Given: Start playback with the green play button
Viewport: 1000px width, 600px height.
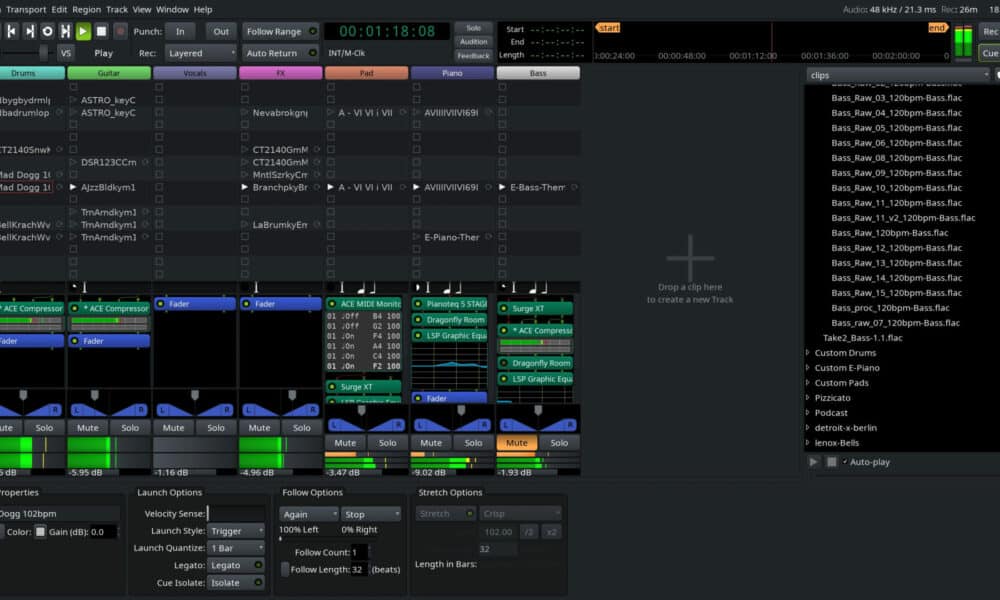Looking at the screenshot, I should click(83, 31).
